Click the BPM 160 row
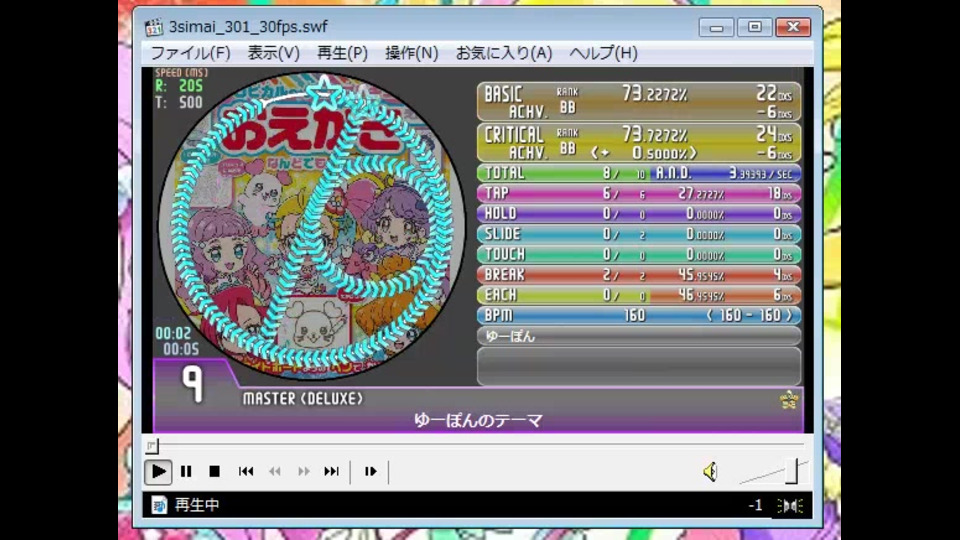 click(639, 315)
